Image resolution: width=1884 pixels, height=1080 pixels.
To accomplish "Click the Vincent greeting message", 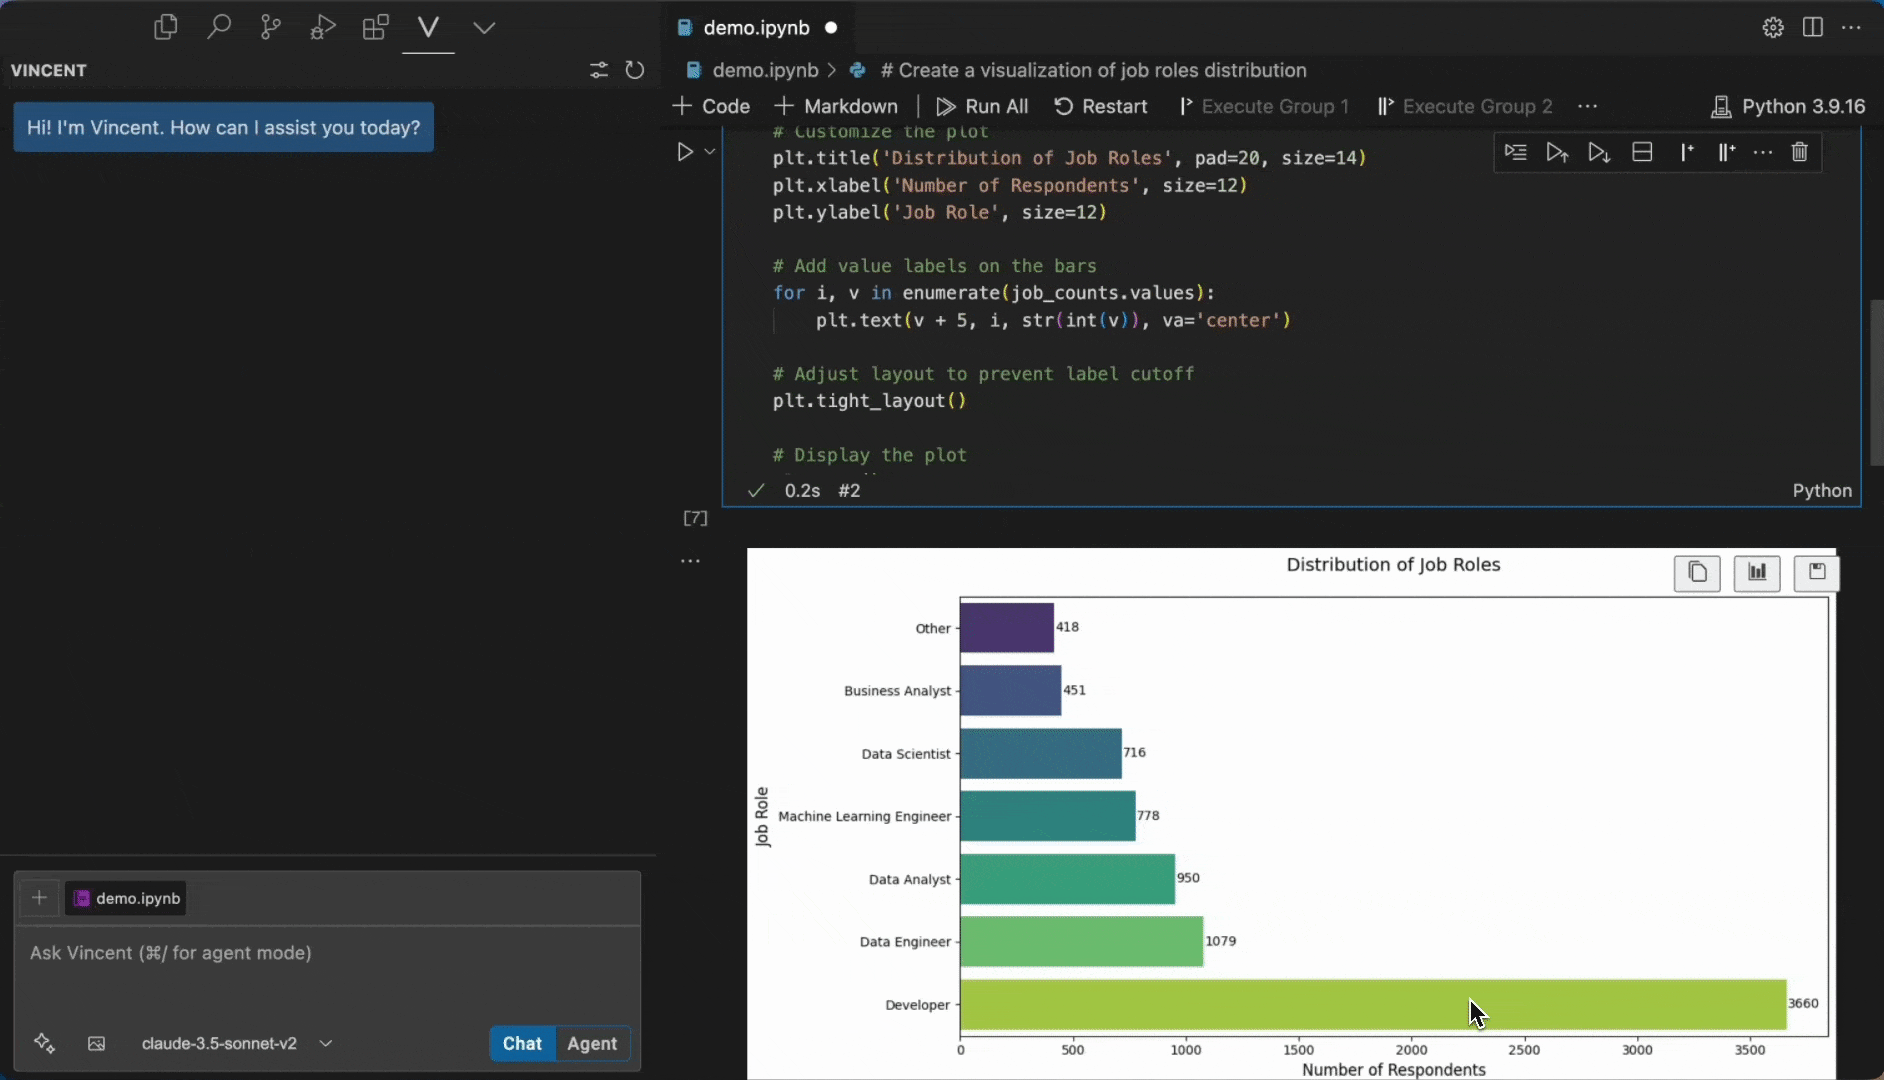I will pyautogui.click(x=224, y=127).
